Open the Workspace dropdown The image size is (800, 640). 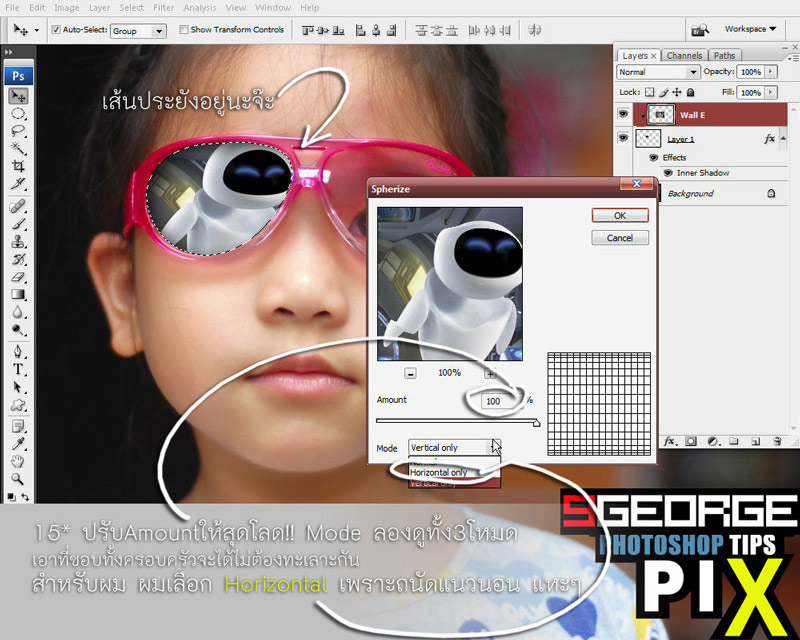750,29
